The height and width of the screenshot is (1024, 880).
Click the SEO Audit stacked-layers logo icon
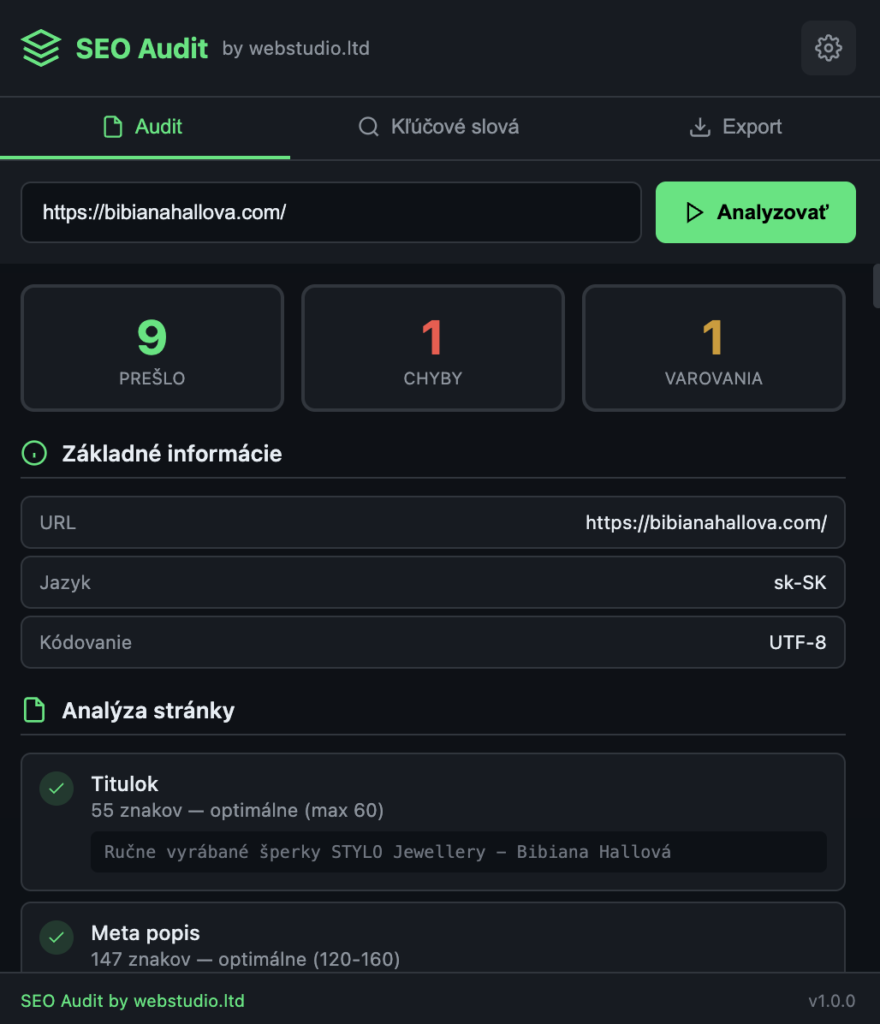pyautogui.click(x=40, y=47)
